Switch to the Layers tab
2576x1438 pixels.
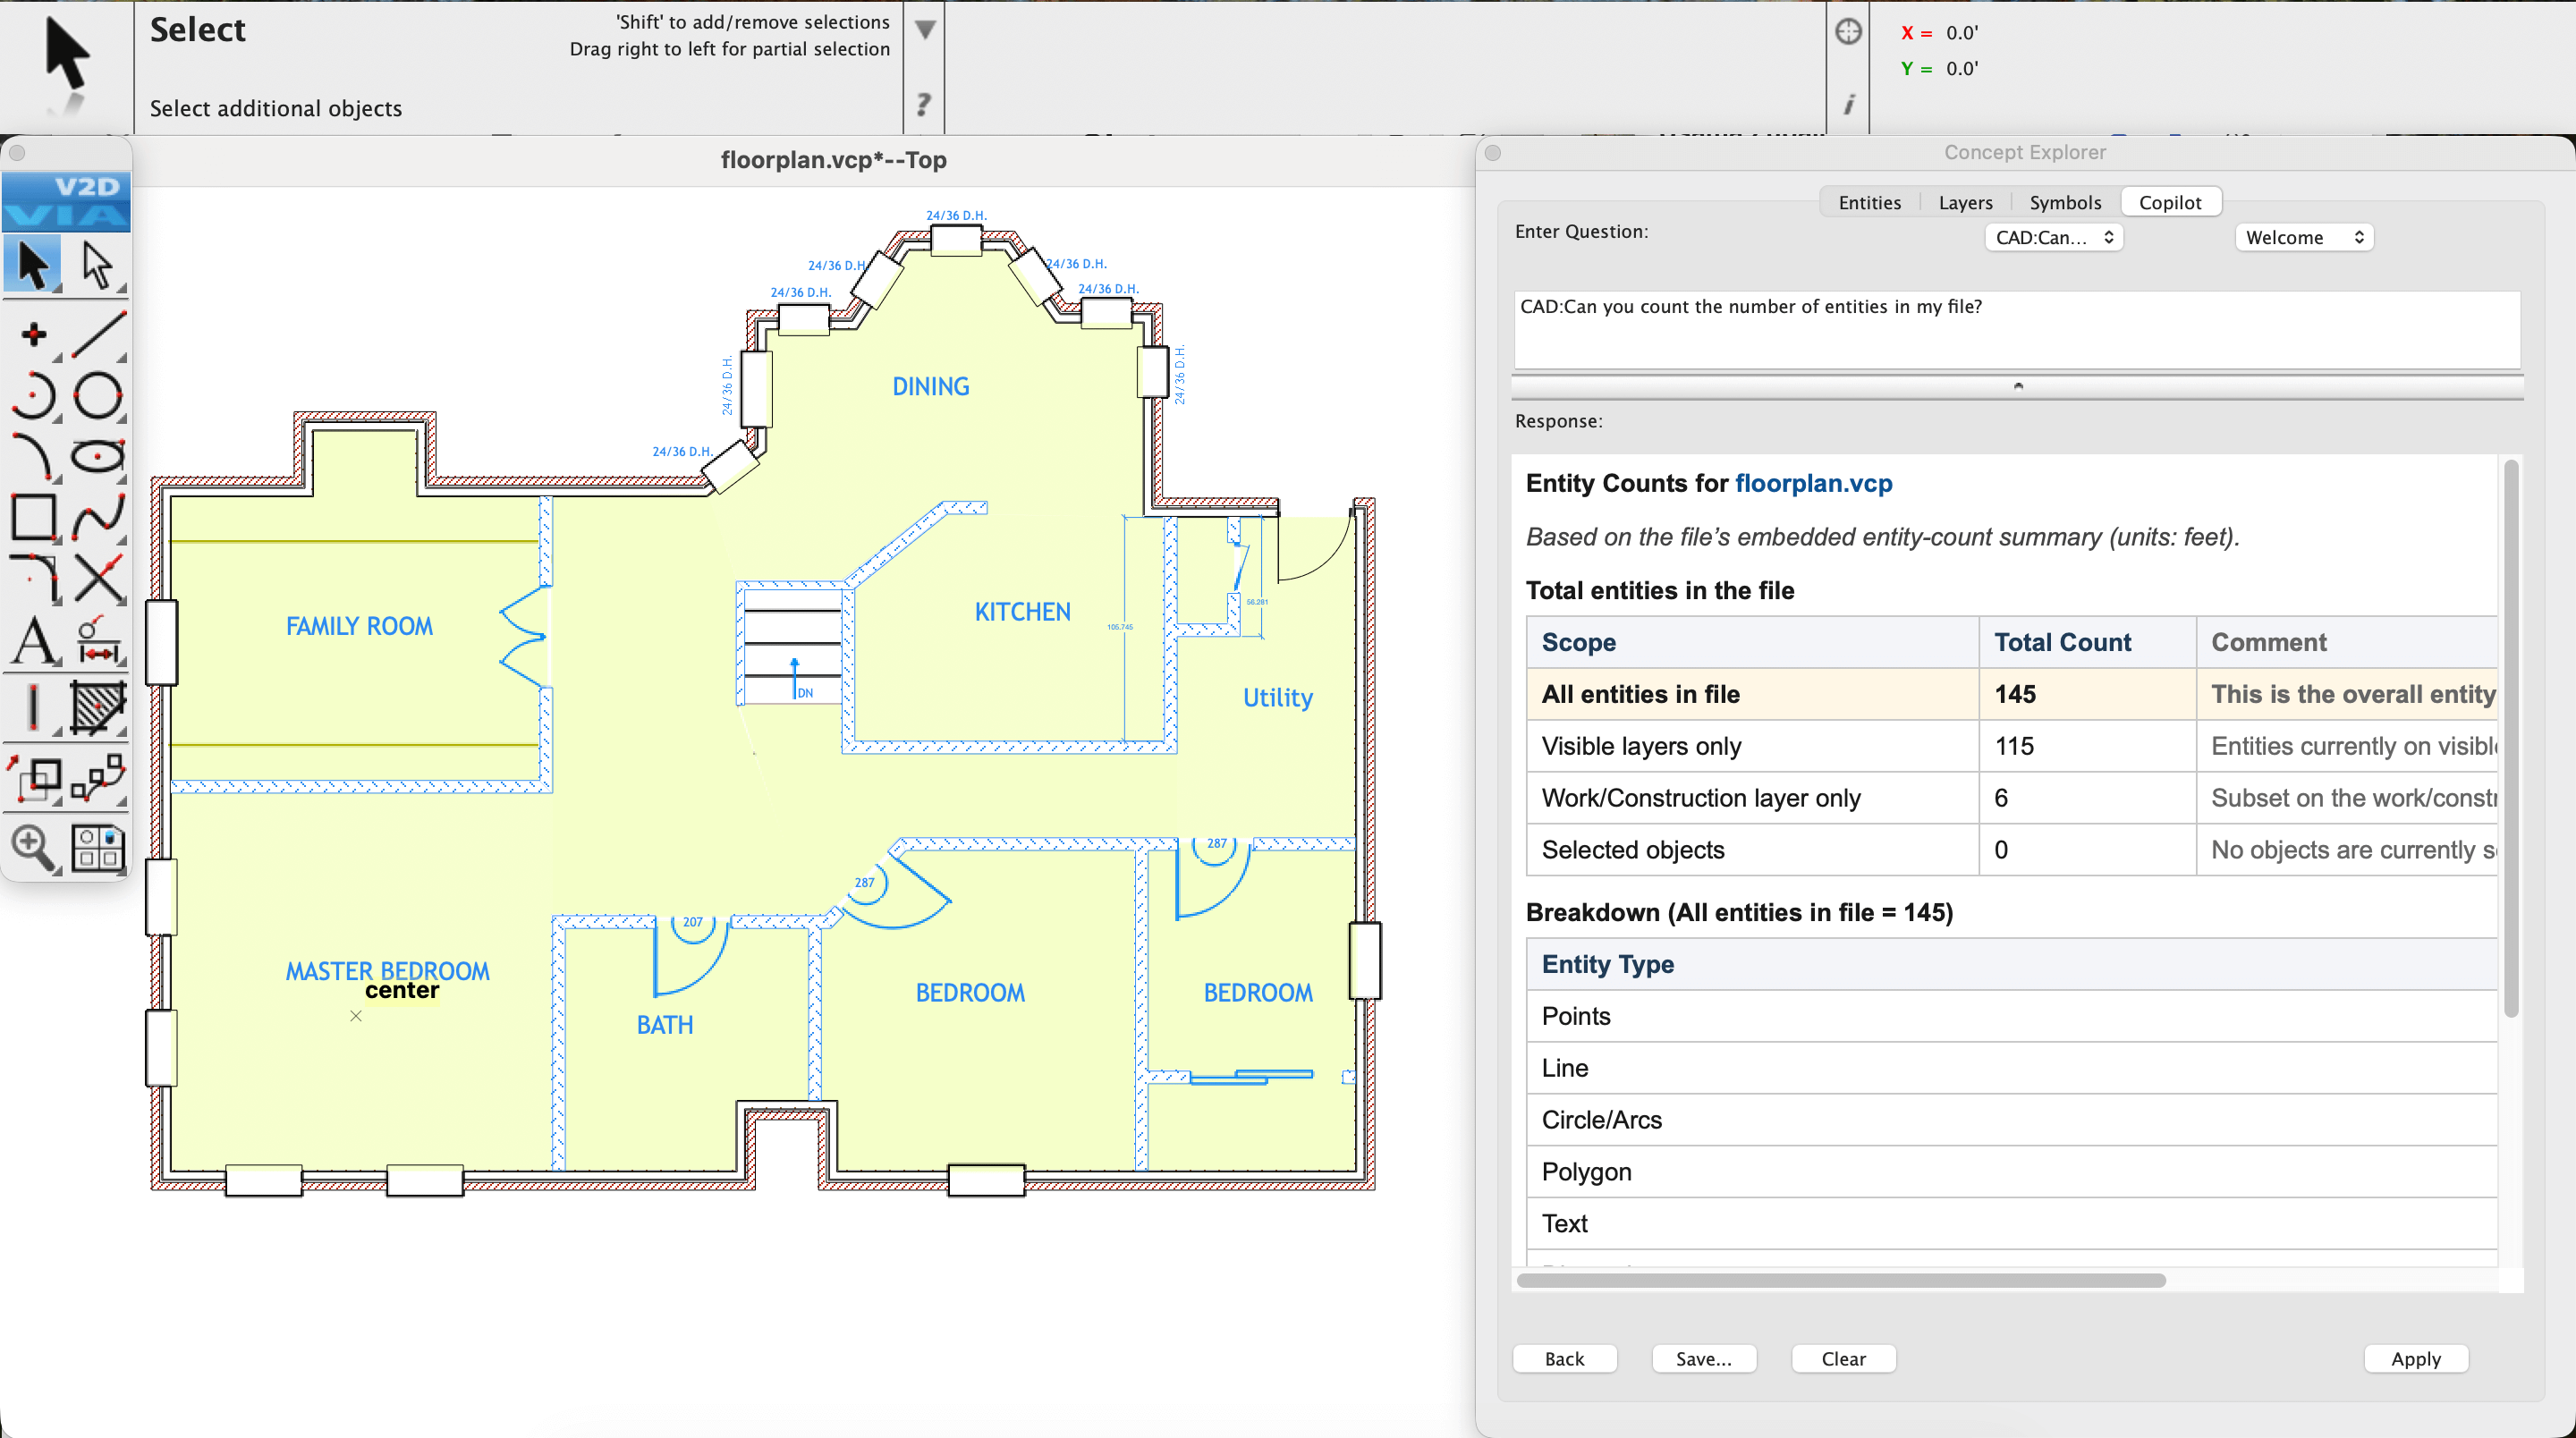pos(1965,203)
